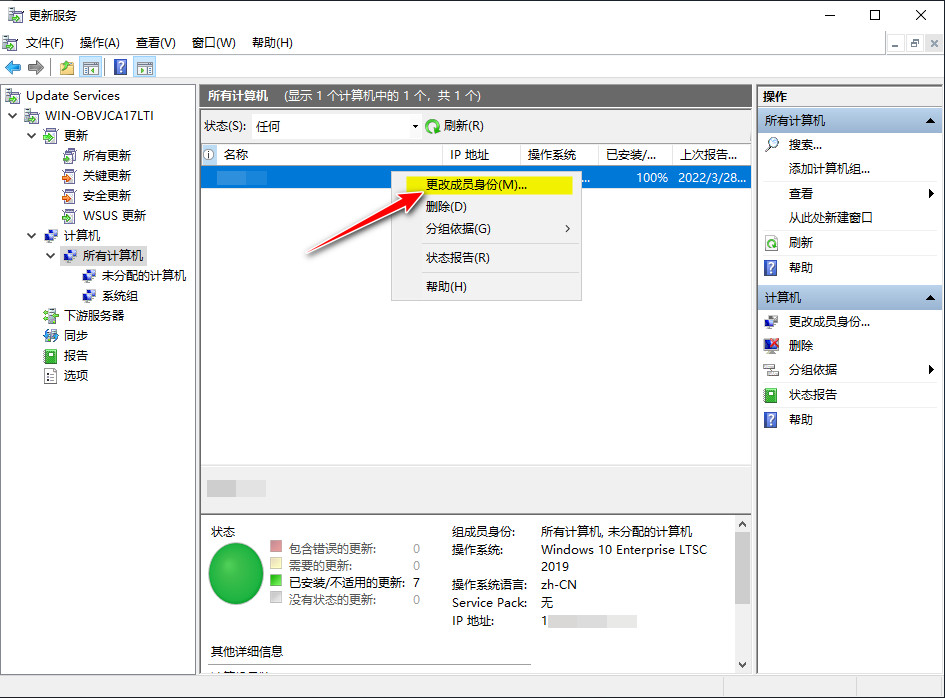
Task: Open the 同步 node
Action: [76, 336]
